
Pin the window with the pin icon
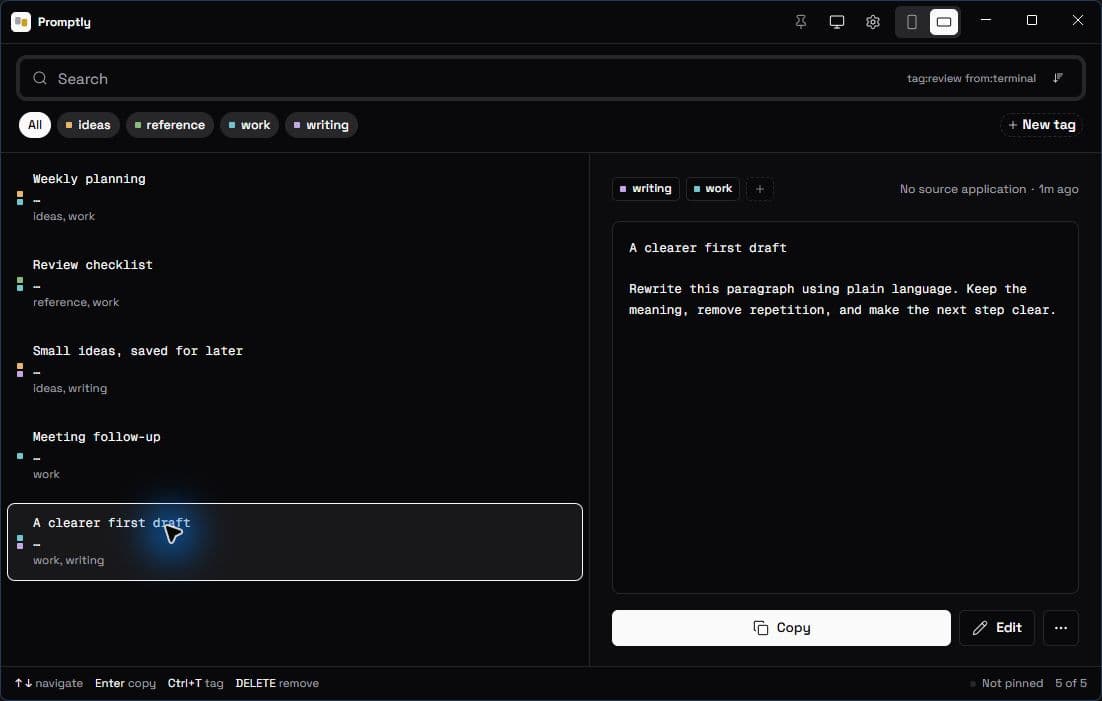point(800,22)
